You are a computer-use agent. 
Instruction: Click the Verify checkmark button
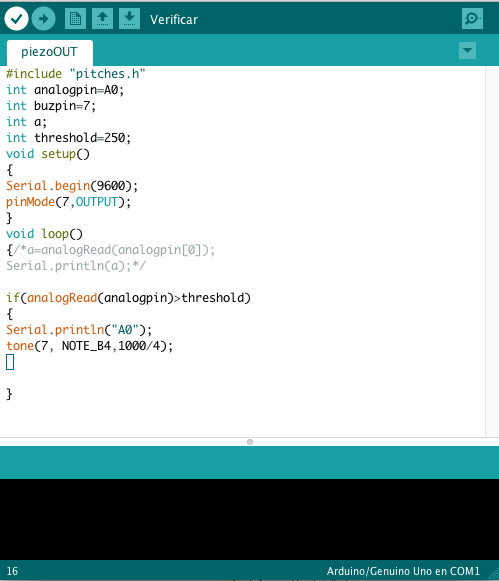[x=16, y=19]
